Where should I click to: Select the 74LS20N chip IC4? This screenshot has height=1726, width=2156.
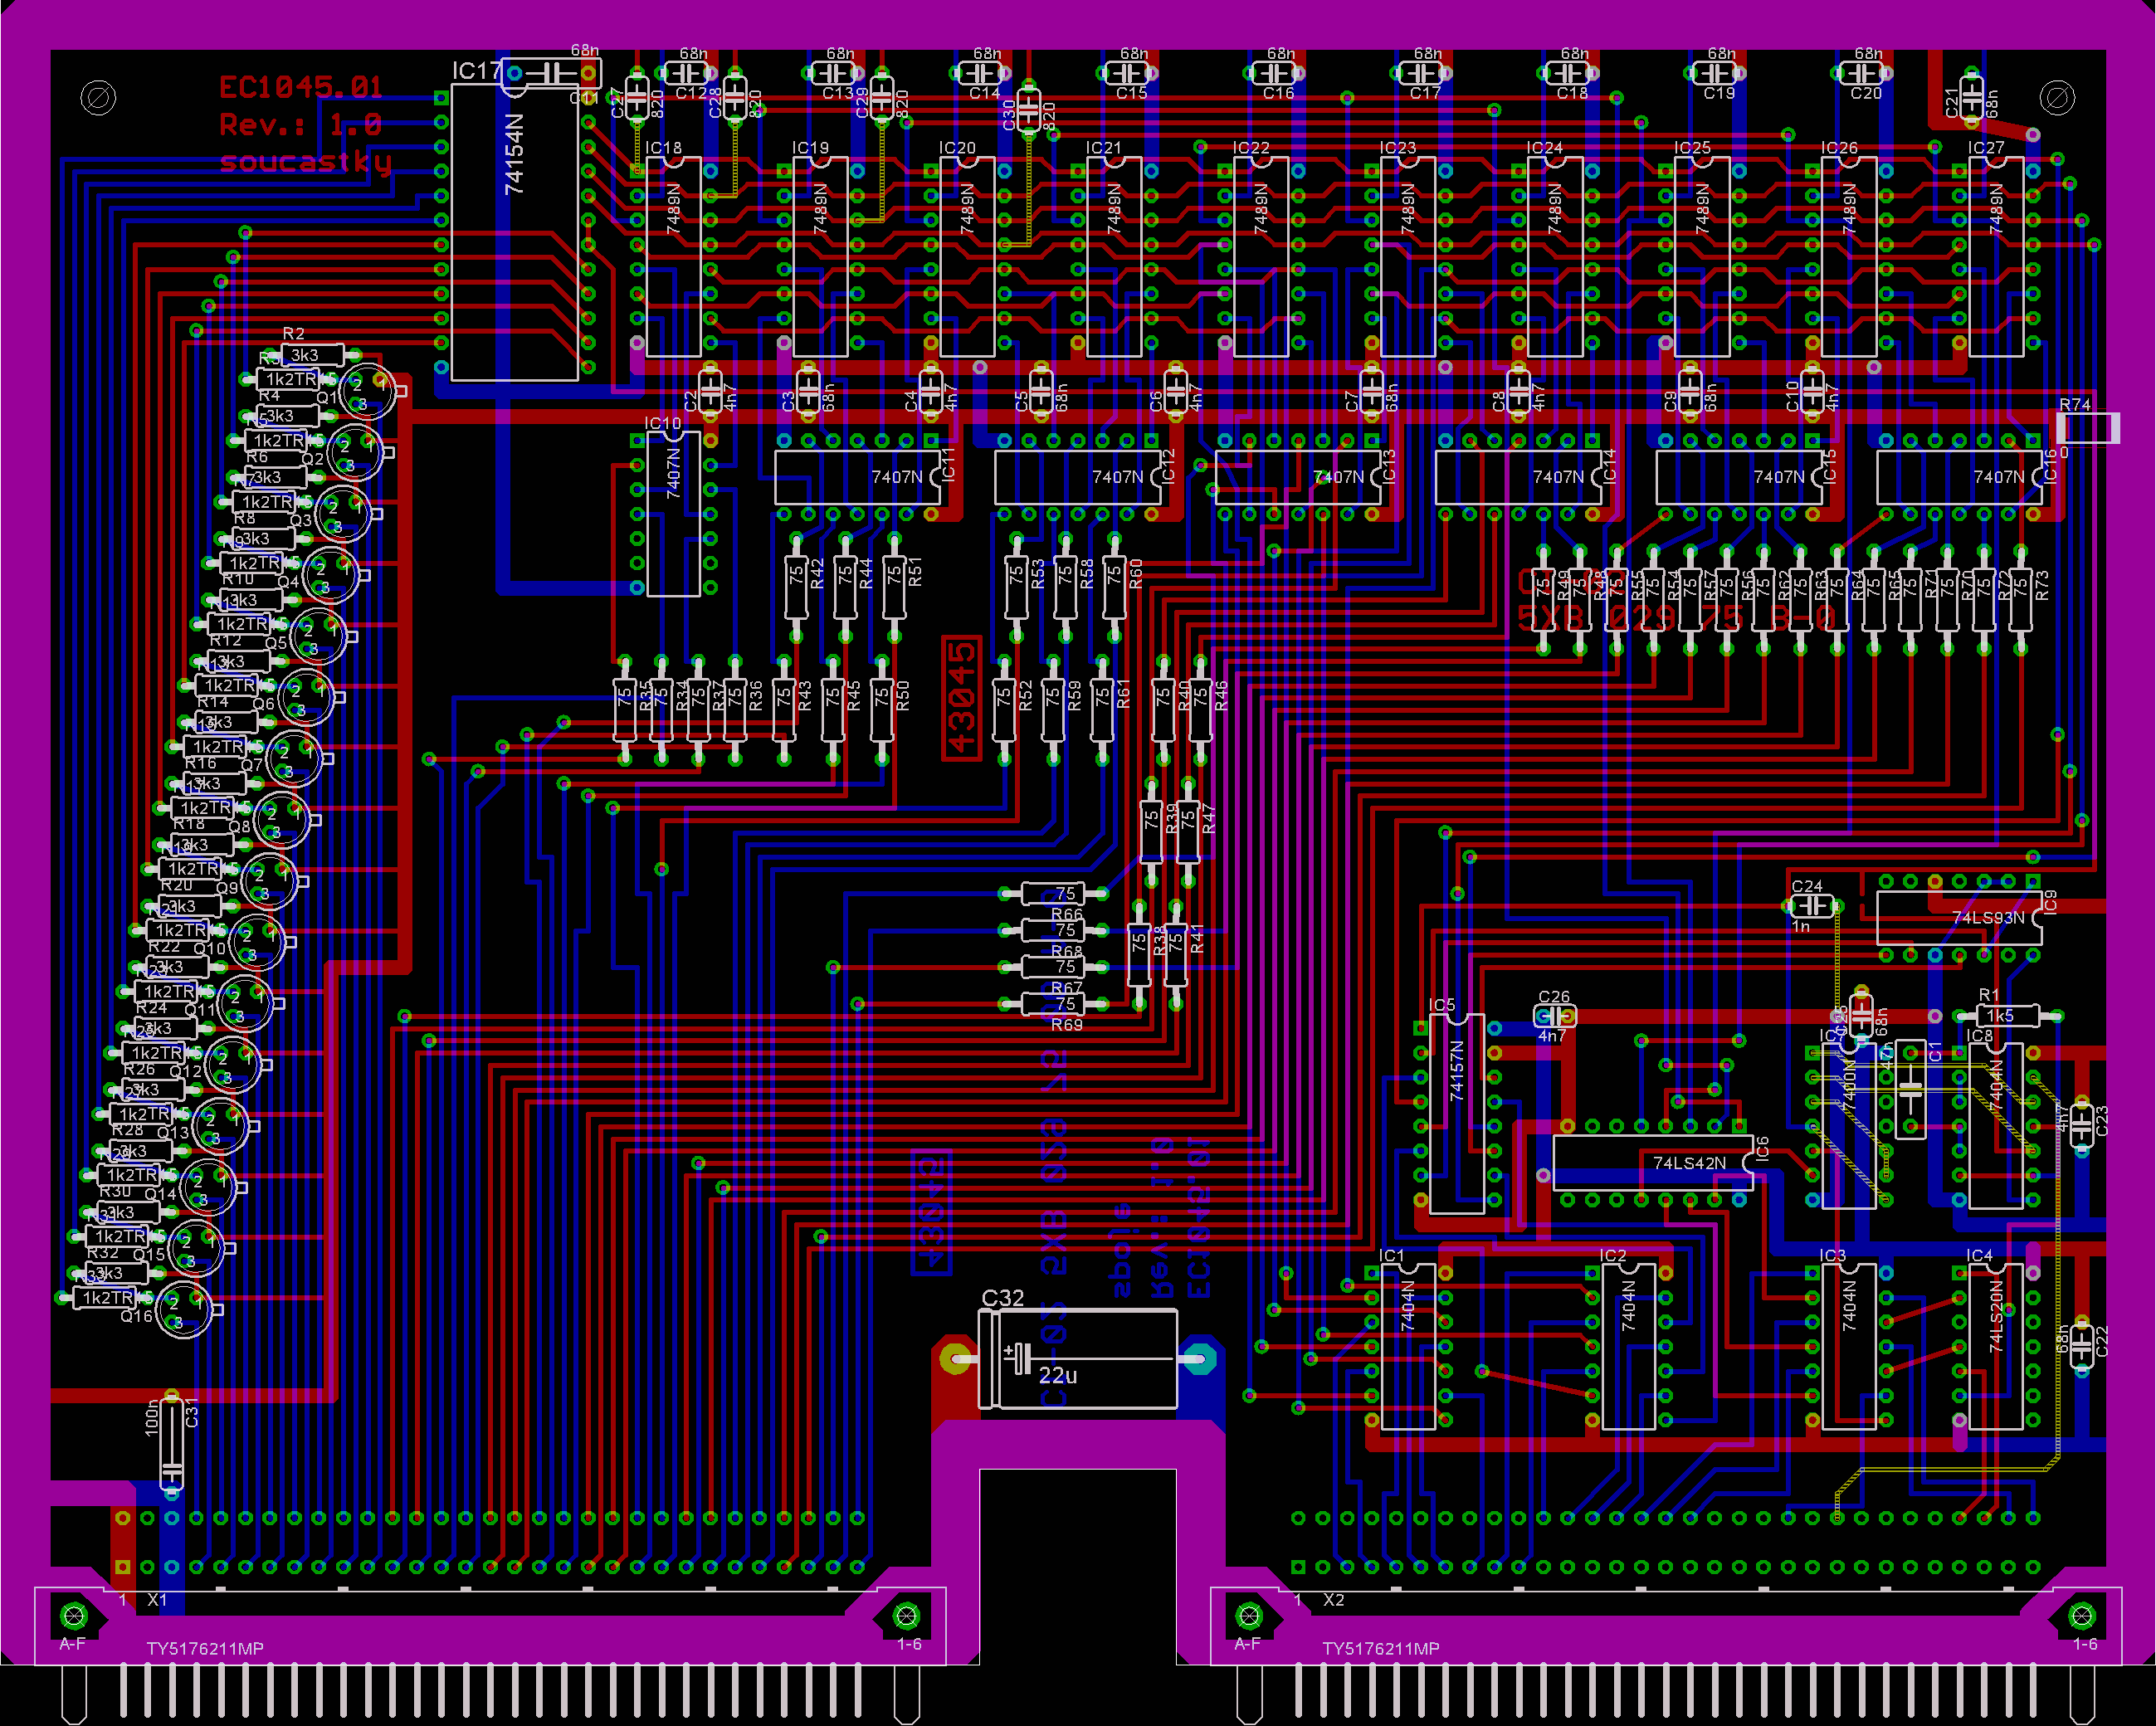point(1996,1346)
